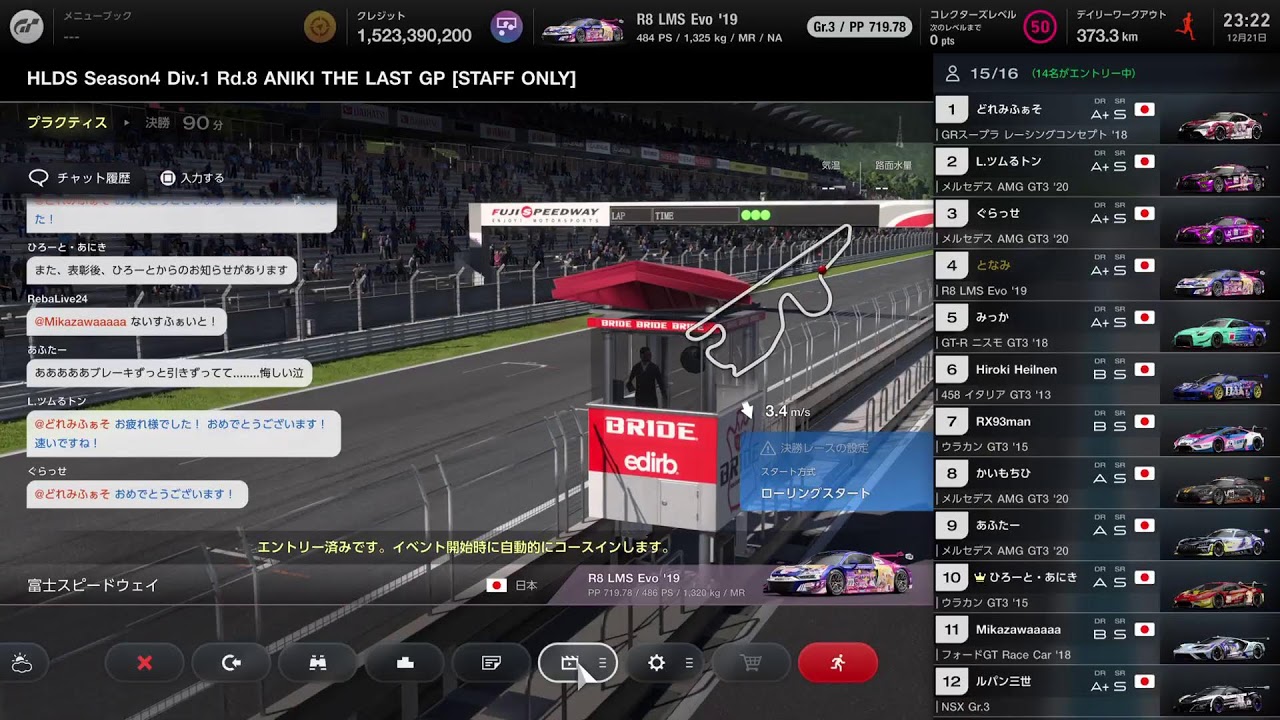Image resolution: width=1280 pixels, height=720 pixels.
Task: Click the ローリングスタート start method setting
Action: coord(816,493)
